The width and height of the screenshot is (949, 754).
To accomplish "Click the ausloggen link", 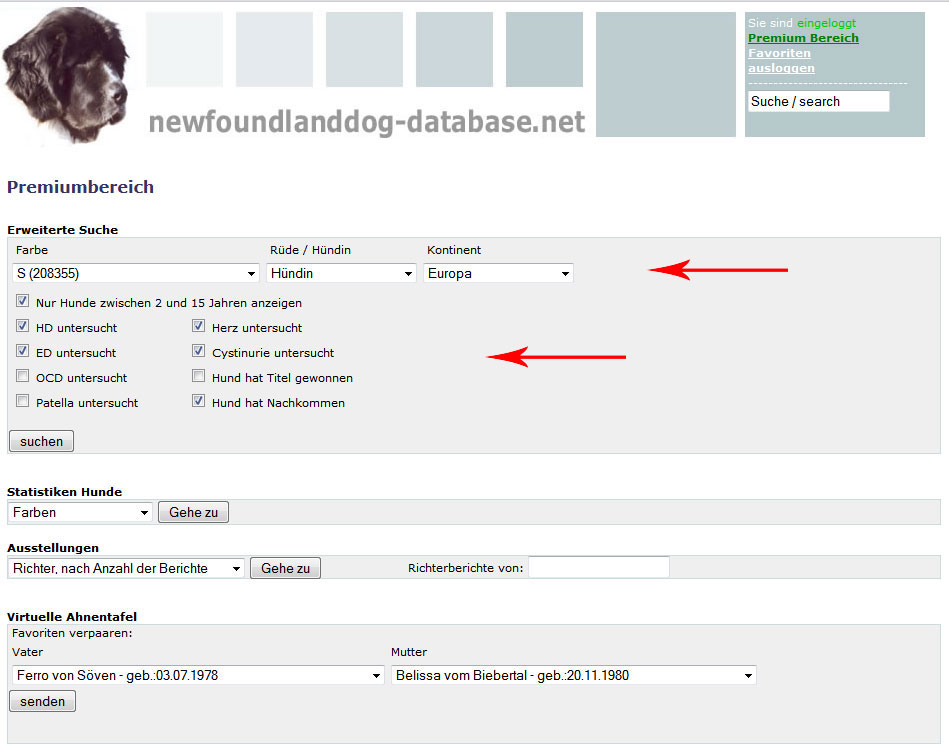I will 781,68.
